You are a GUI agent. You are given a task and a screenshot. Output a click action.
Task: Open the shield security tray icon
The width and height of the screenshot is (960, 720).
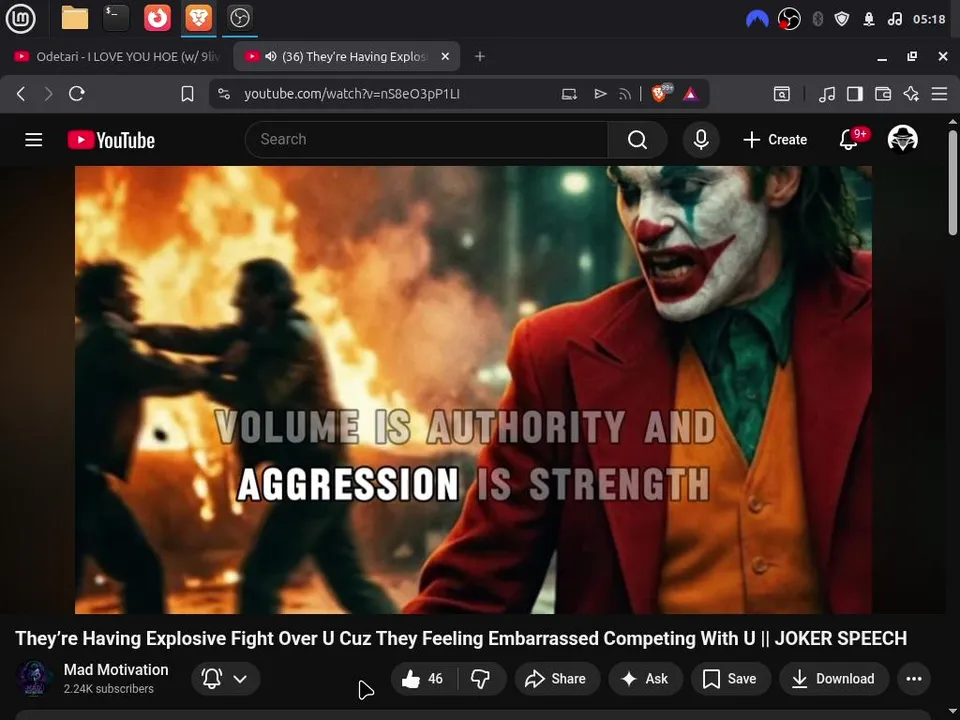click(x=842, y=19)
